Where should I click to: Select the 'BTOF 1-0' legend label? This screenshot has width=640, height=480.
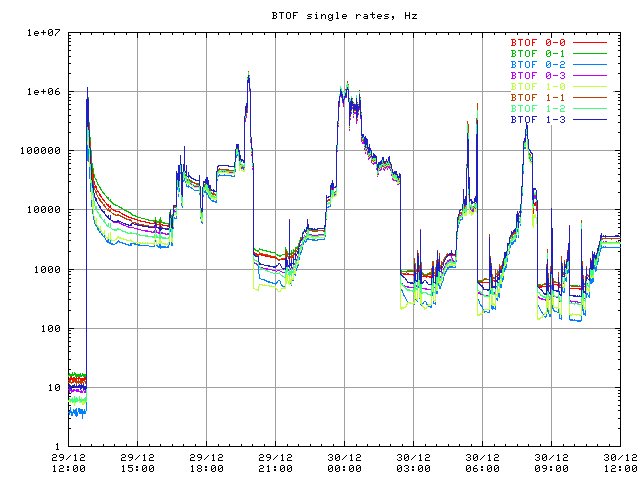(538, 87)
